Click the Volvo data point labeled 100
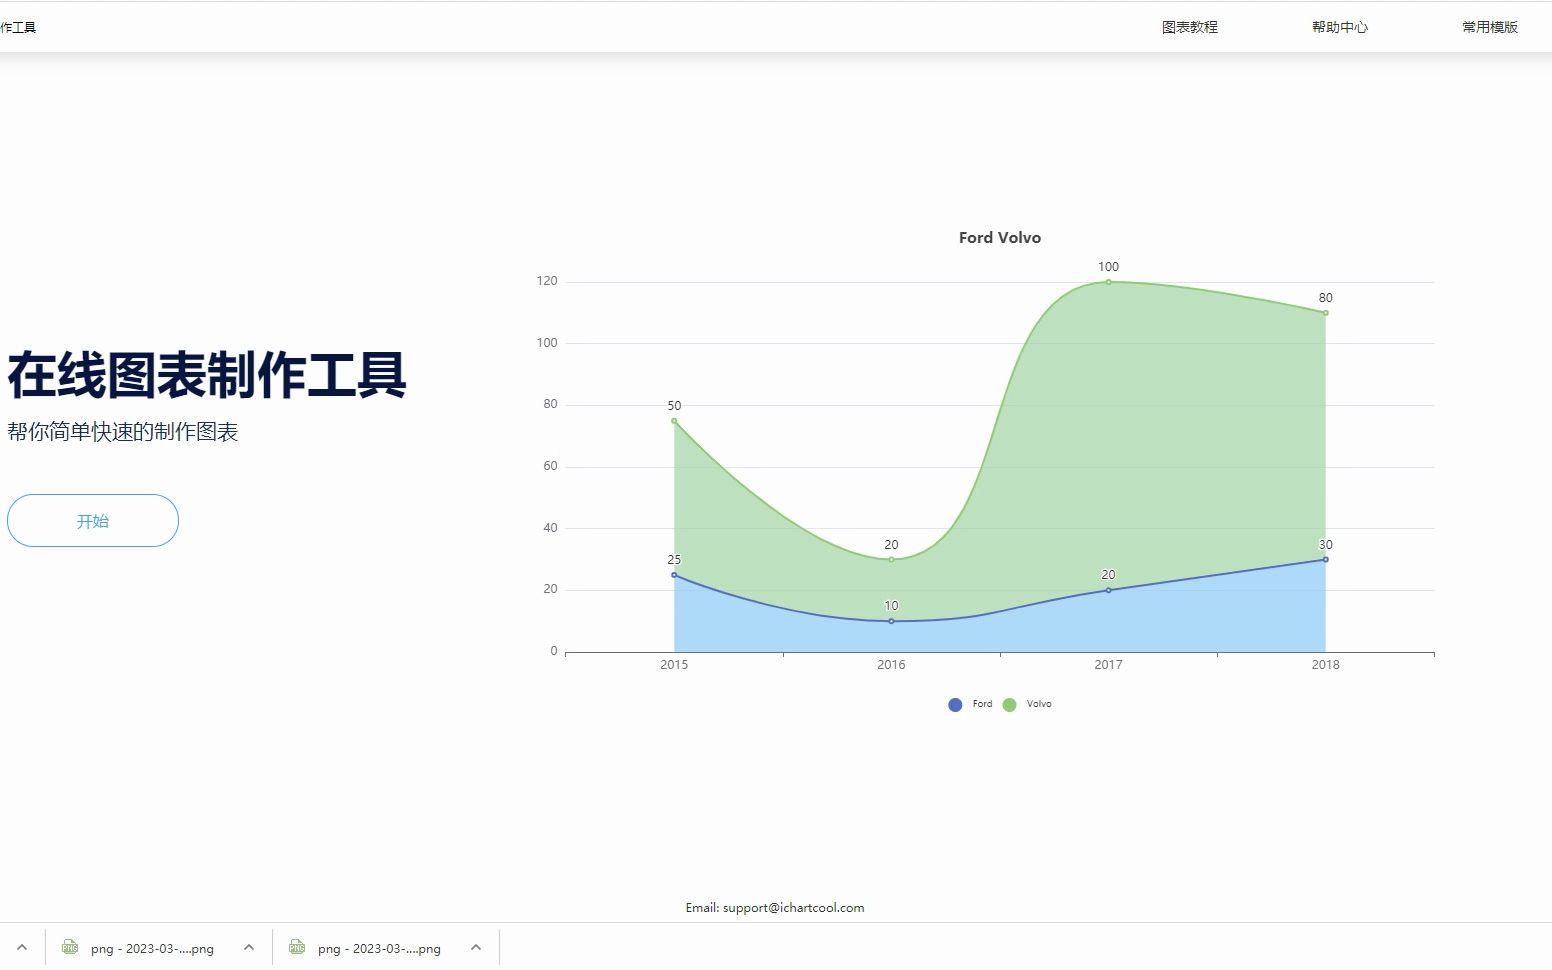The image size is (1552, 970). pyautogui.click(x=1108, y=282)
